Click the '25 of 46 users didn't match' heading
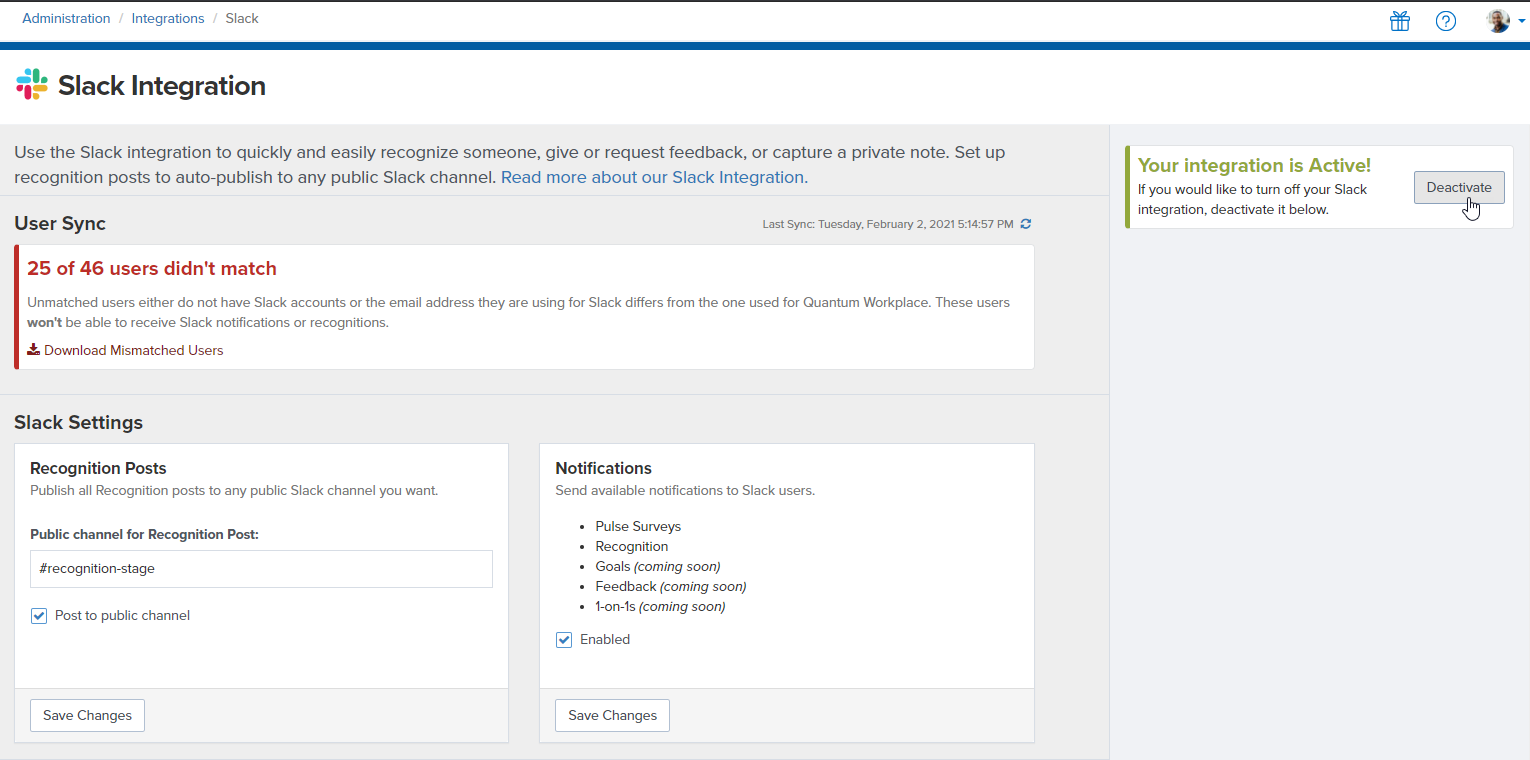 152,269
